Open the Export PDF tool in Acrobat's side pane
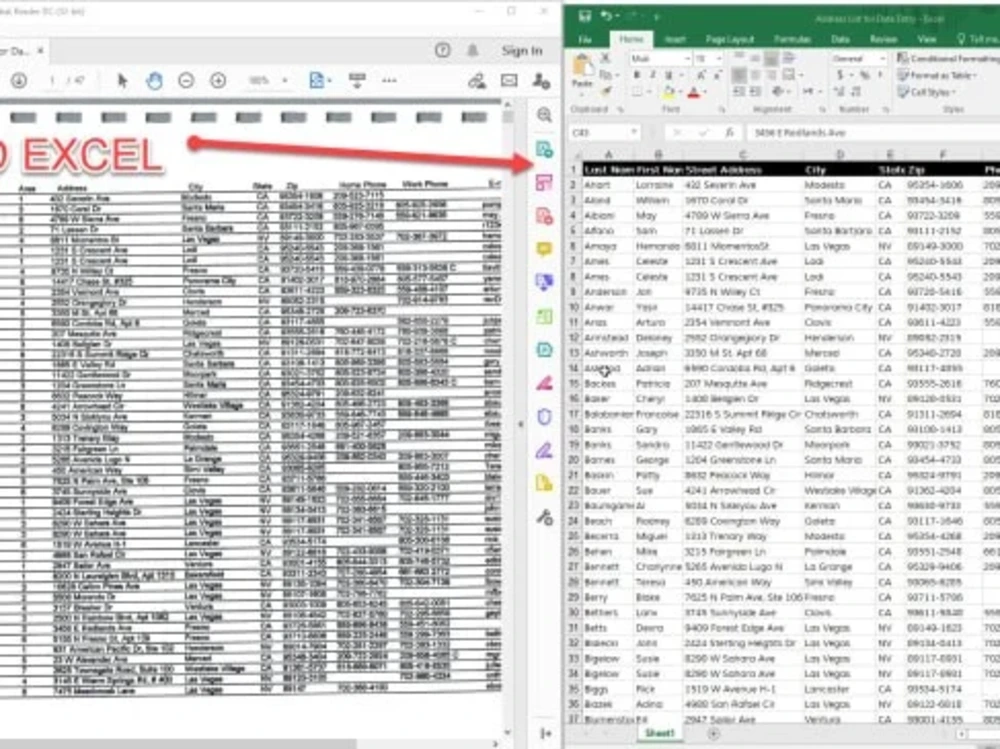The width and height of the screenshot is (1000, 749). [544, 150]
